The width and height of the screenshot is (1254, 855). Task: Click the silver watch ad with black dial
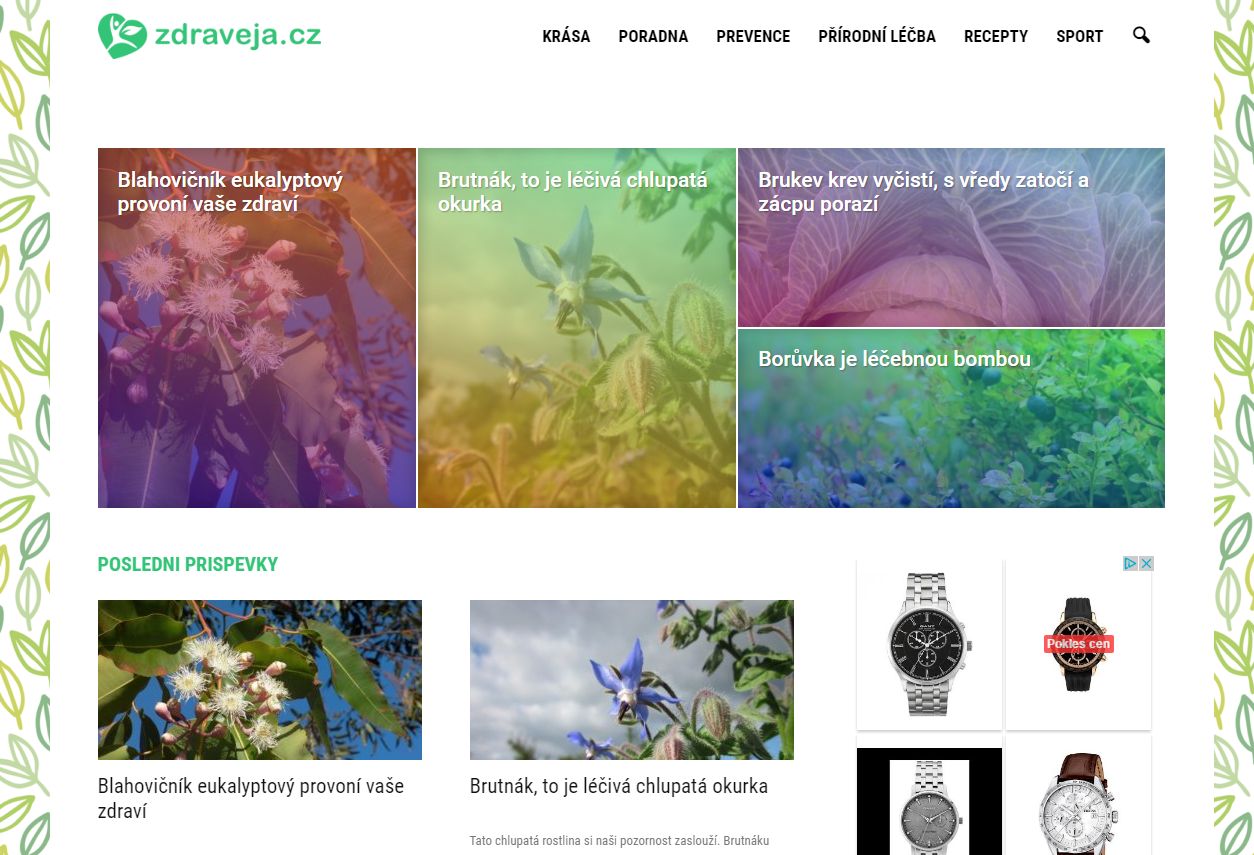(x=929, y=644)
